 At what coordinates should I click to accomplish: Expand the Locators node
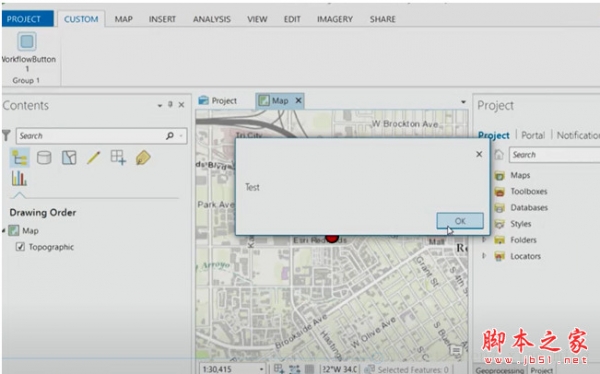pos(484,256)
